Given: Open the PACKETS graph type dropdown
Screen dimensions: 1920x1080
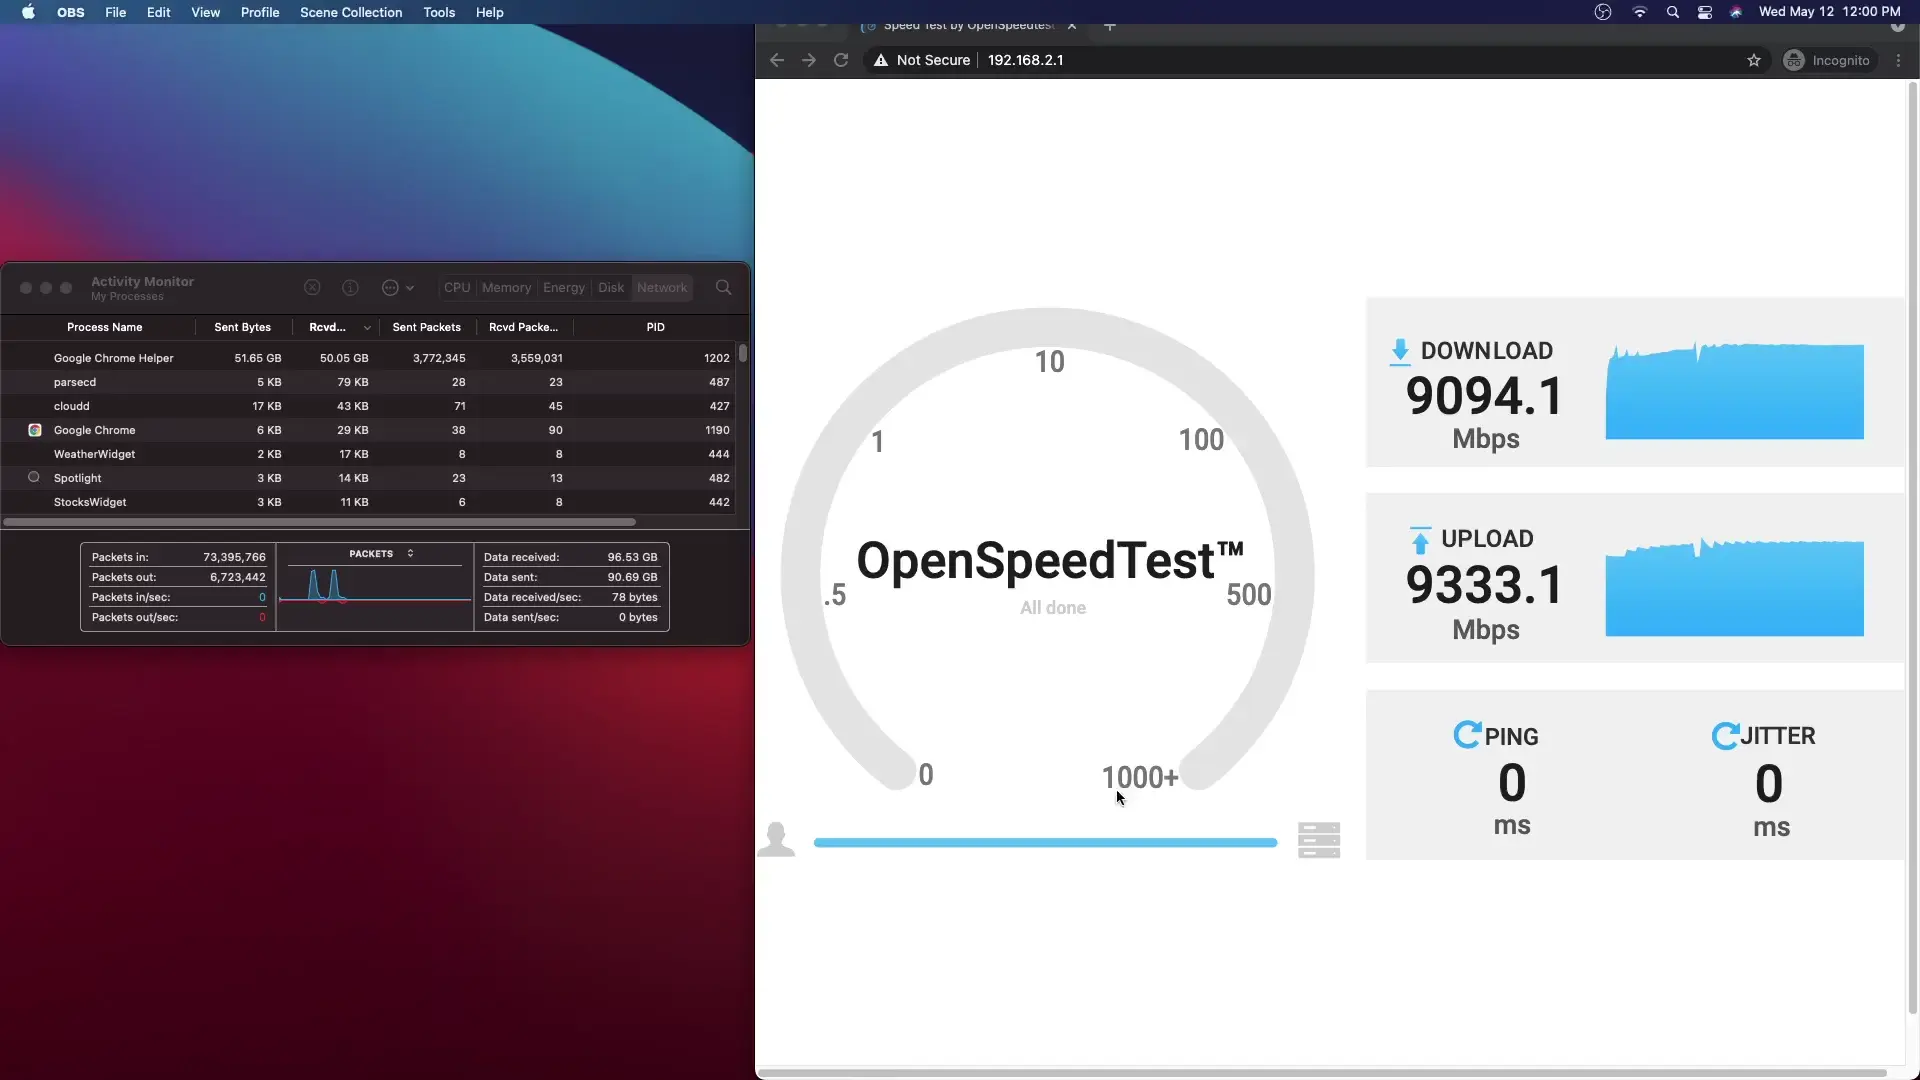Looking at the screenshot, I should point(381,554).
